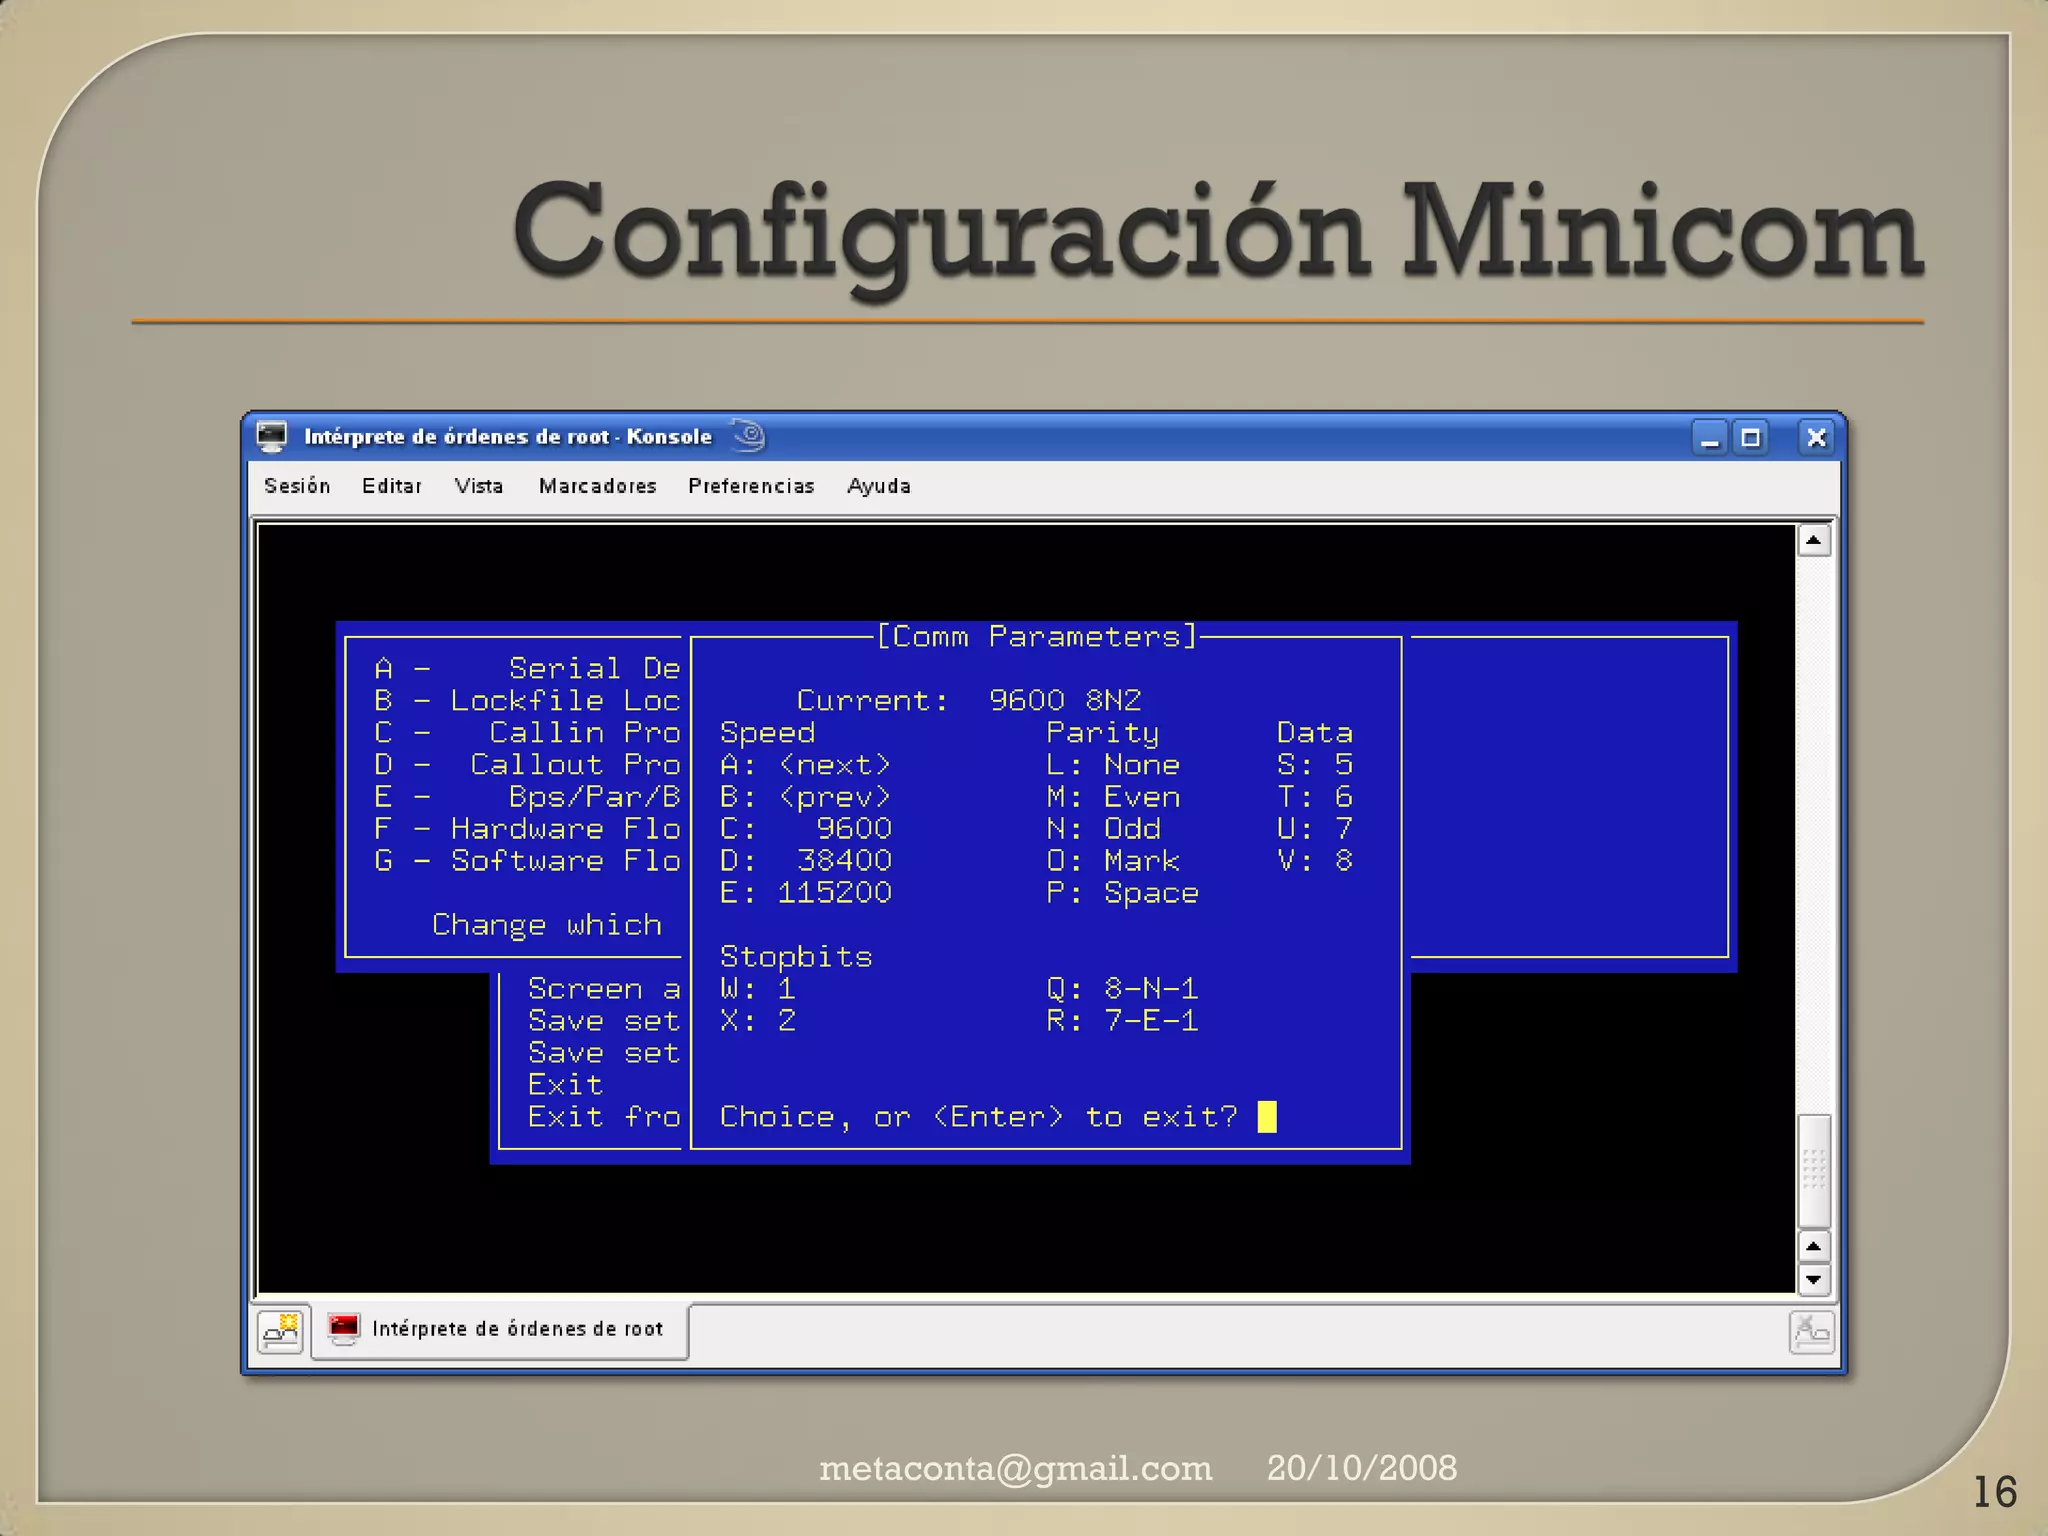
Task: Click the 'P: Space' parity option
Action: pyautogui.click(x=1122, y=893)
